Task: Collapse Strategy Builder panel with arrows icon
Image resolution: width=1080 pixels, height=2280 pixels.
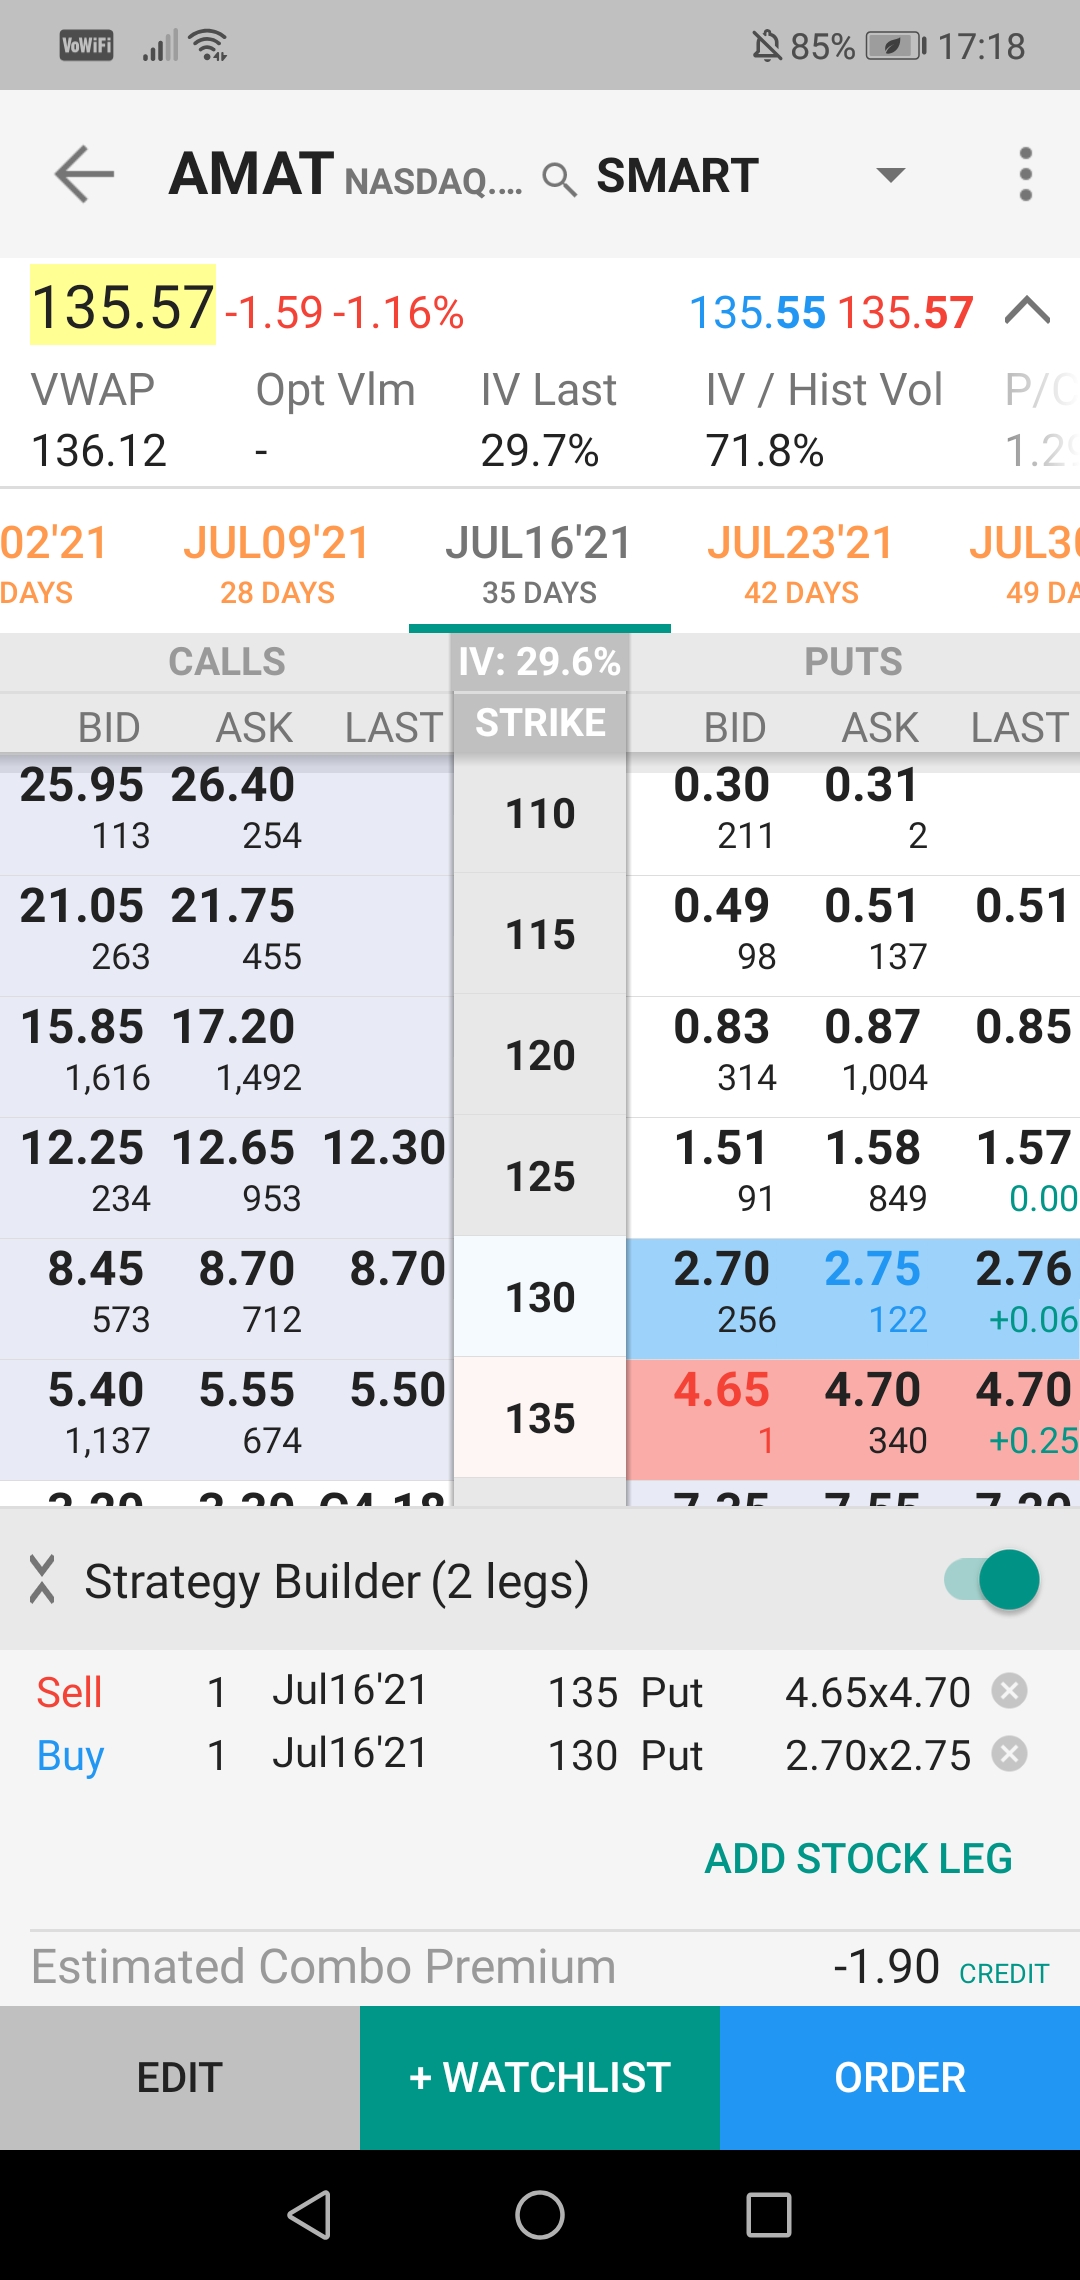Action: tap(42, 1580)
